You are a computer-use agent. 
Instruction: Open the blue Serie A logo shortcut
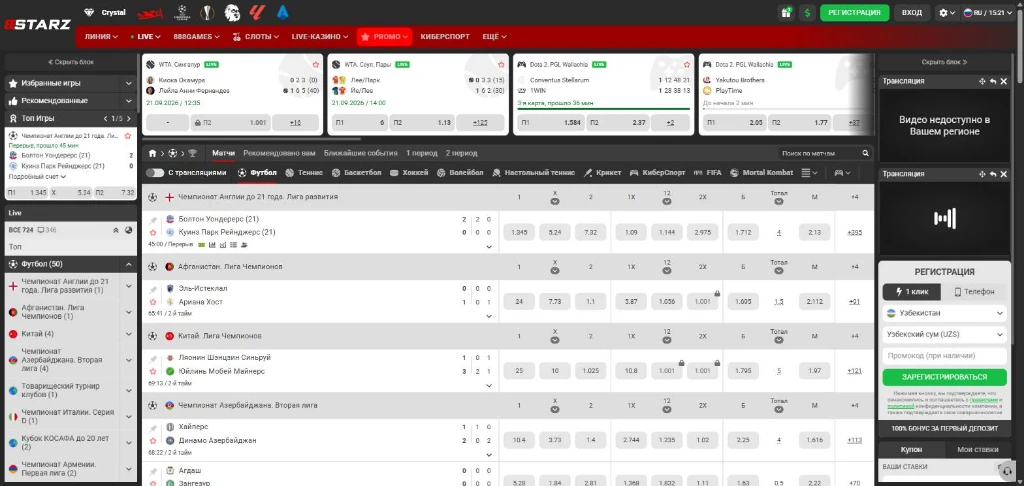coord(283,12)
